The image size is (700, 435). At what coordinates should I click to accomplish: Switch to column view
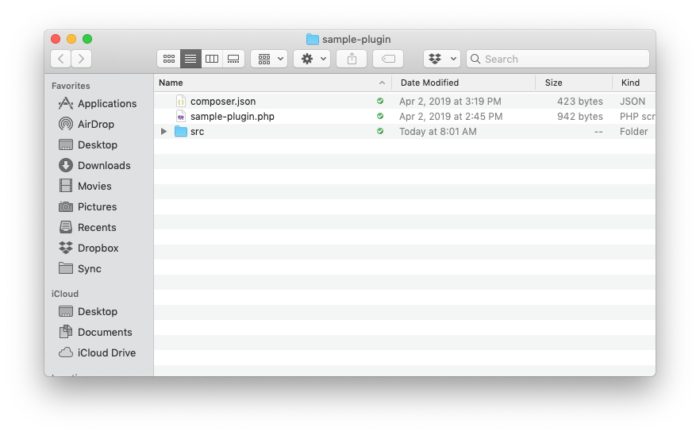pyautogui.click(x=212, y=59)
